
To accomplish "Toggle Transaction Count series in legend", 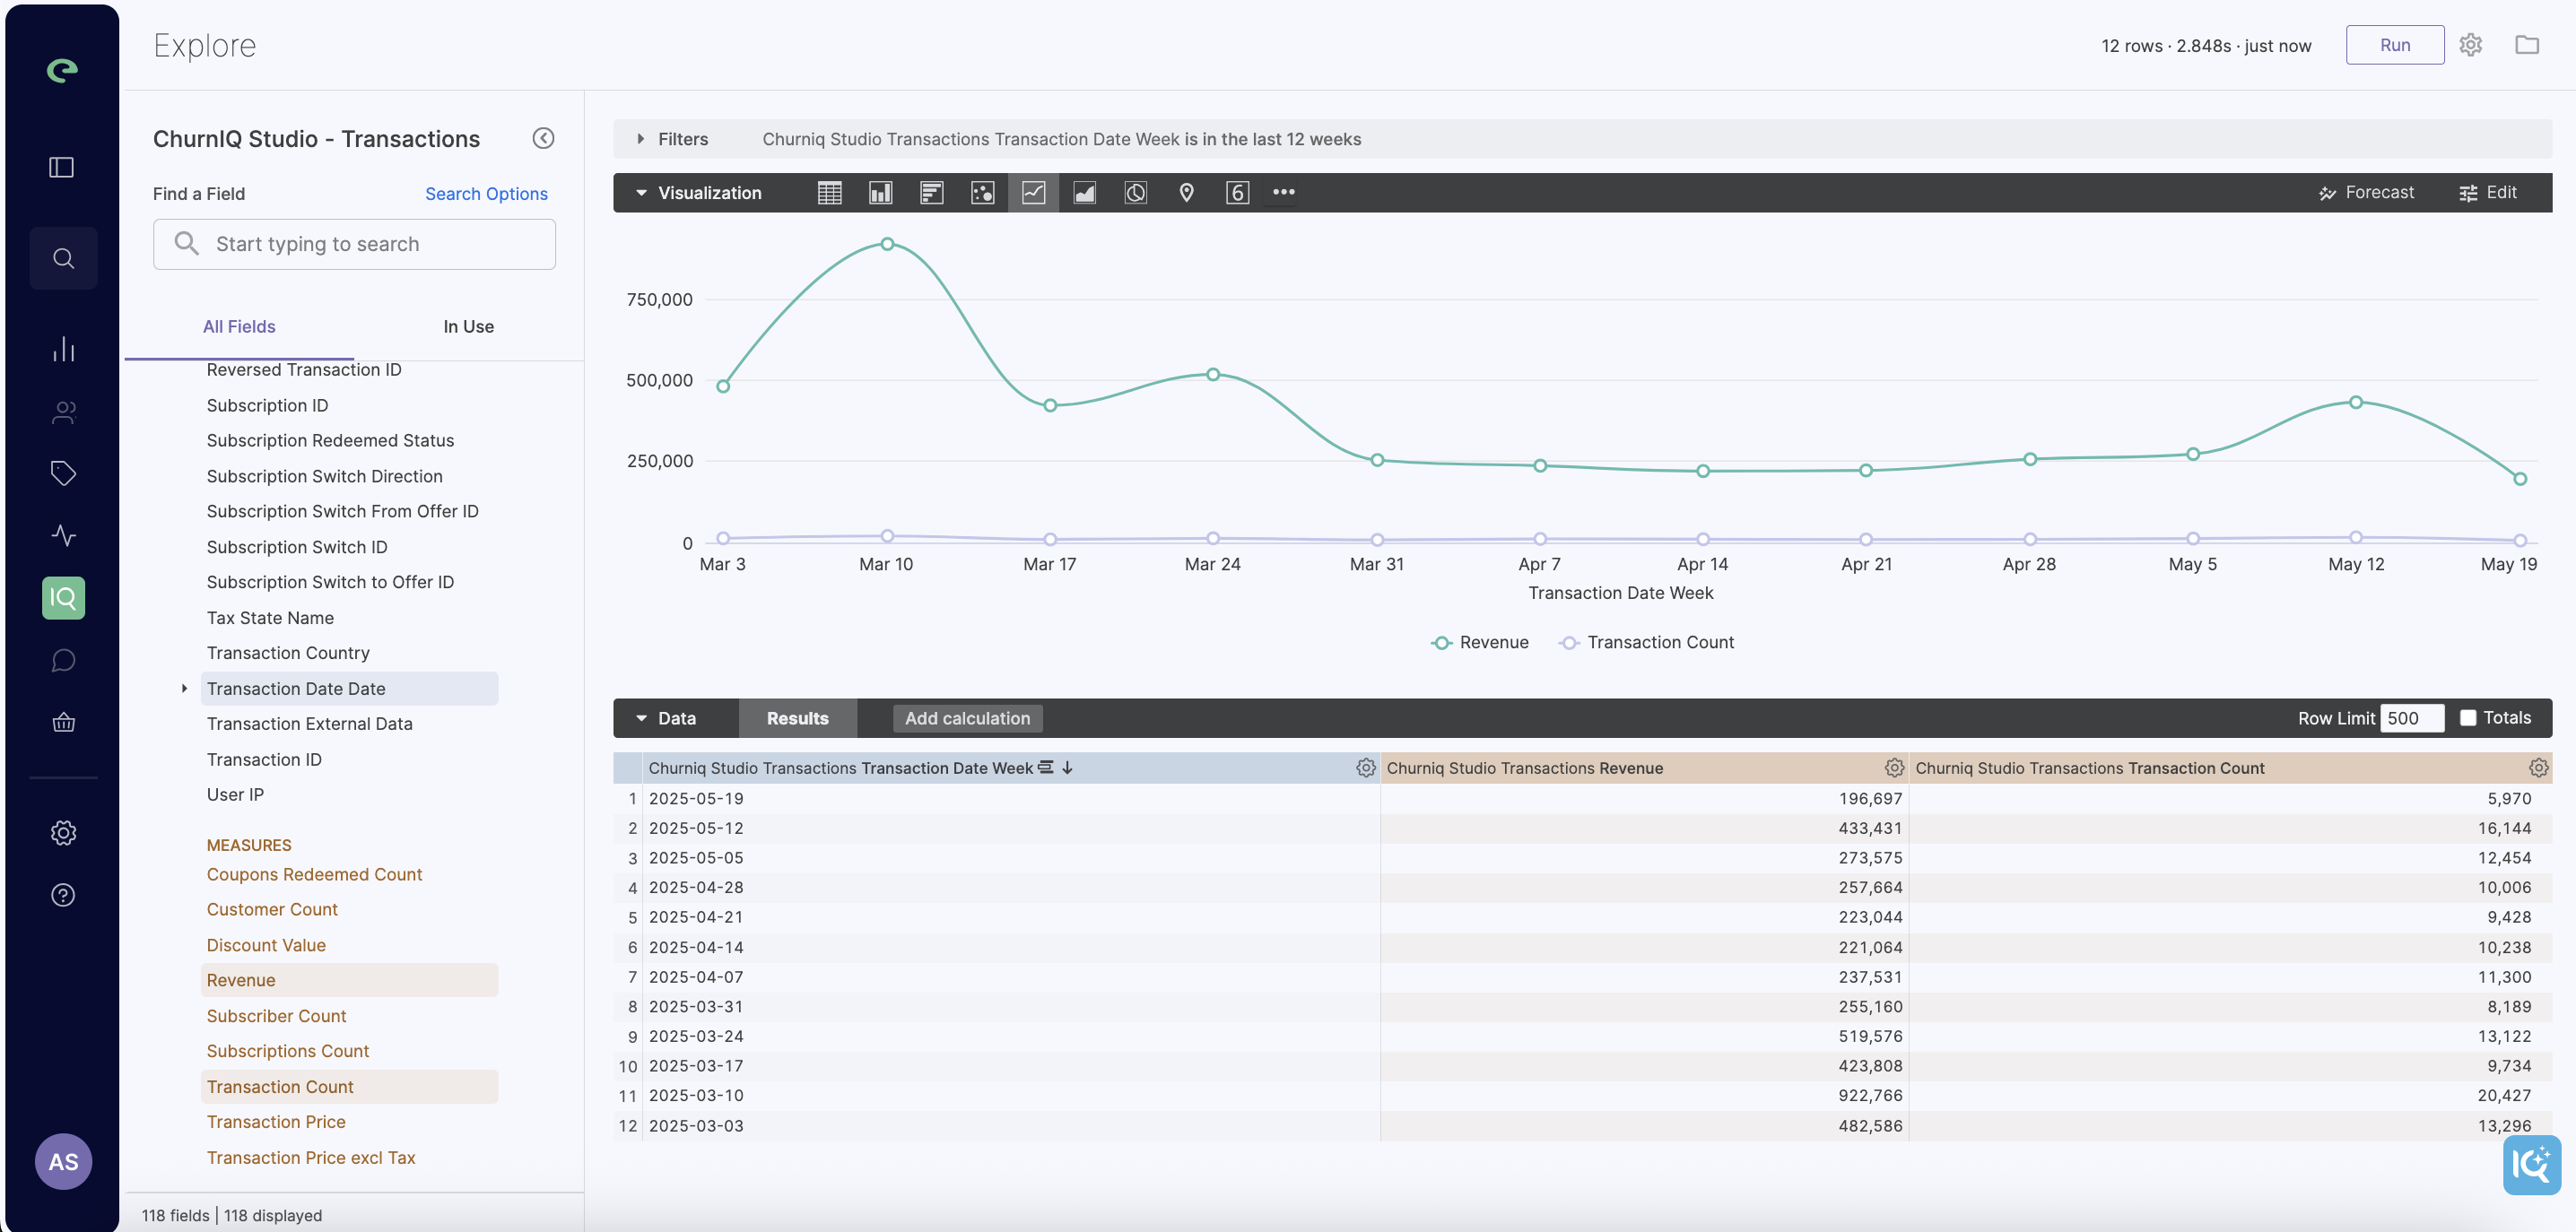I will [1646, 642].
